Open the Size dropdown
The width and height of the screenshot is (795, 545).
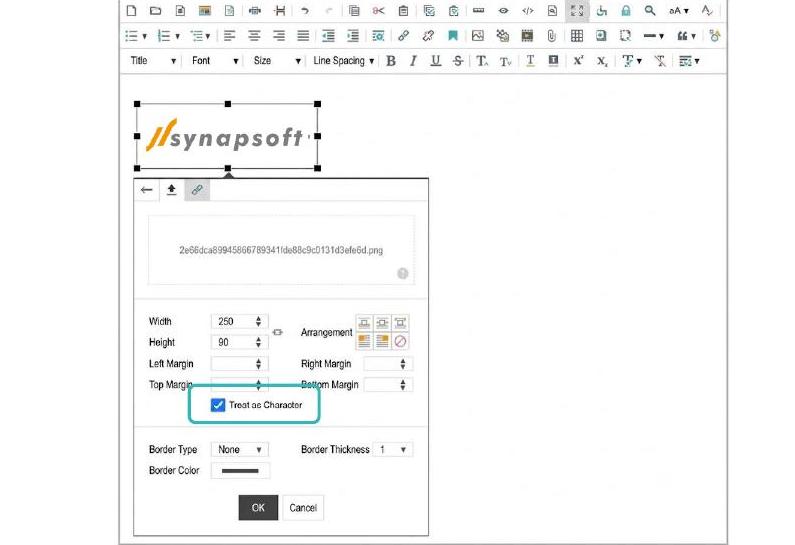pyautogui.click(x=277, y=61)
